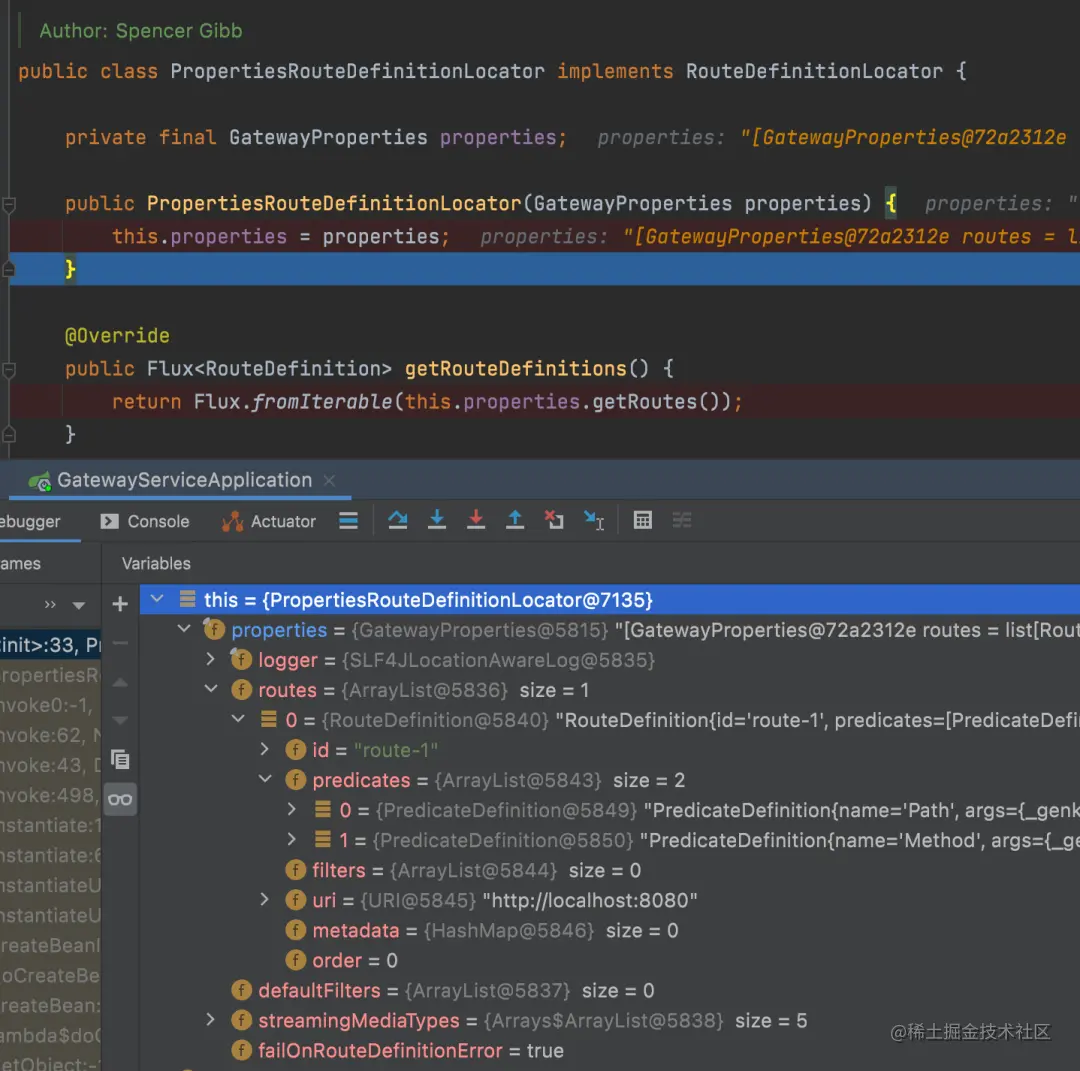The width and height of the screenshot is (1080, 1071).
Task: Click the Actuator tab's icon
Action: point(232,521)
